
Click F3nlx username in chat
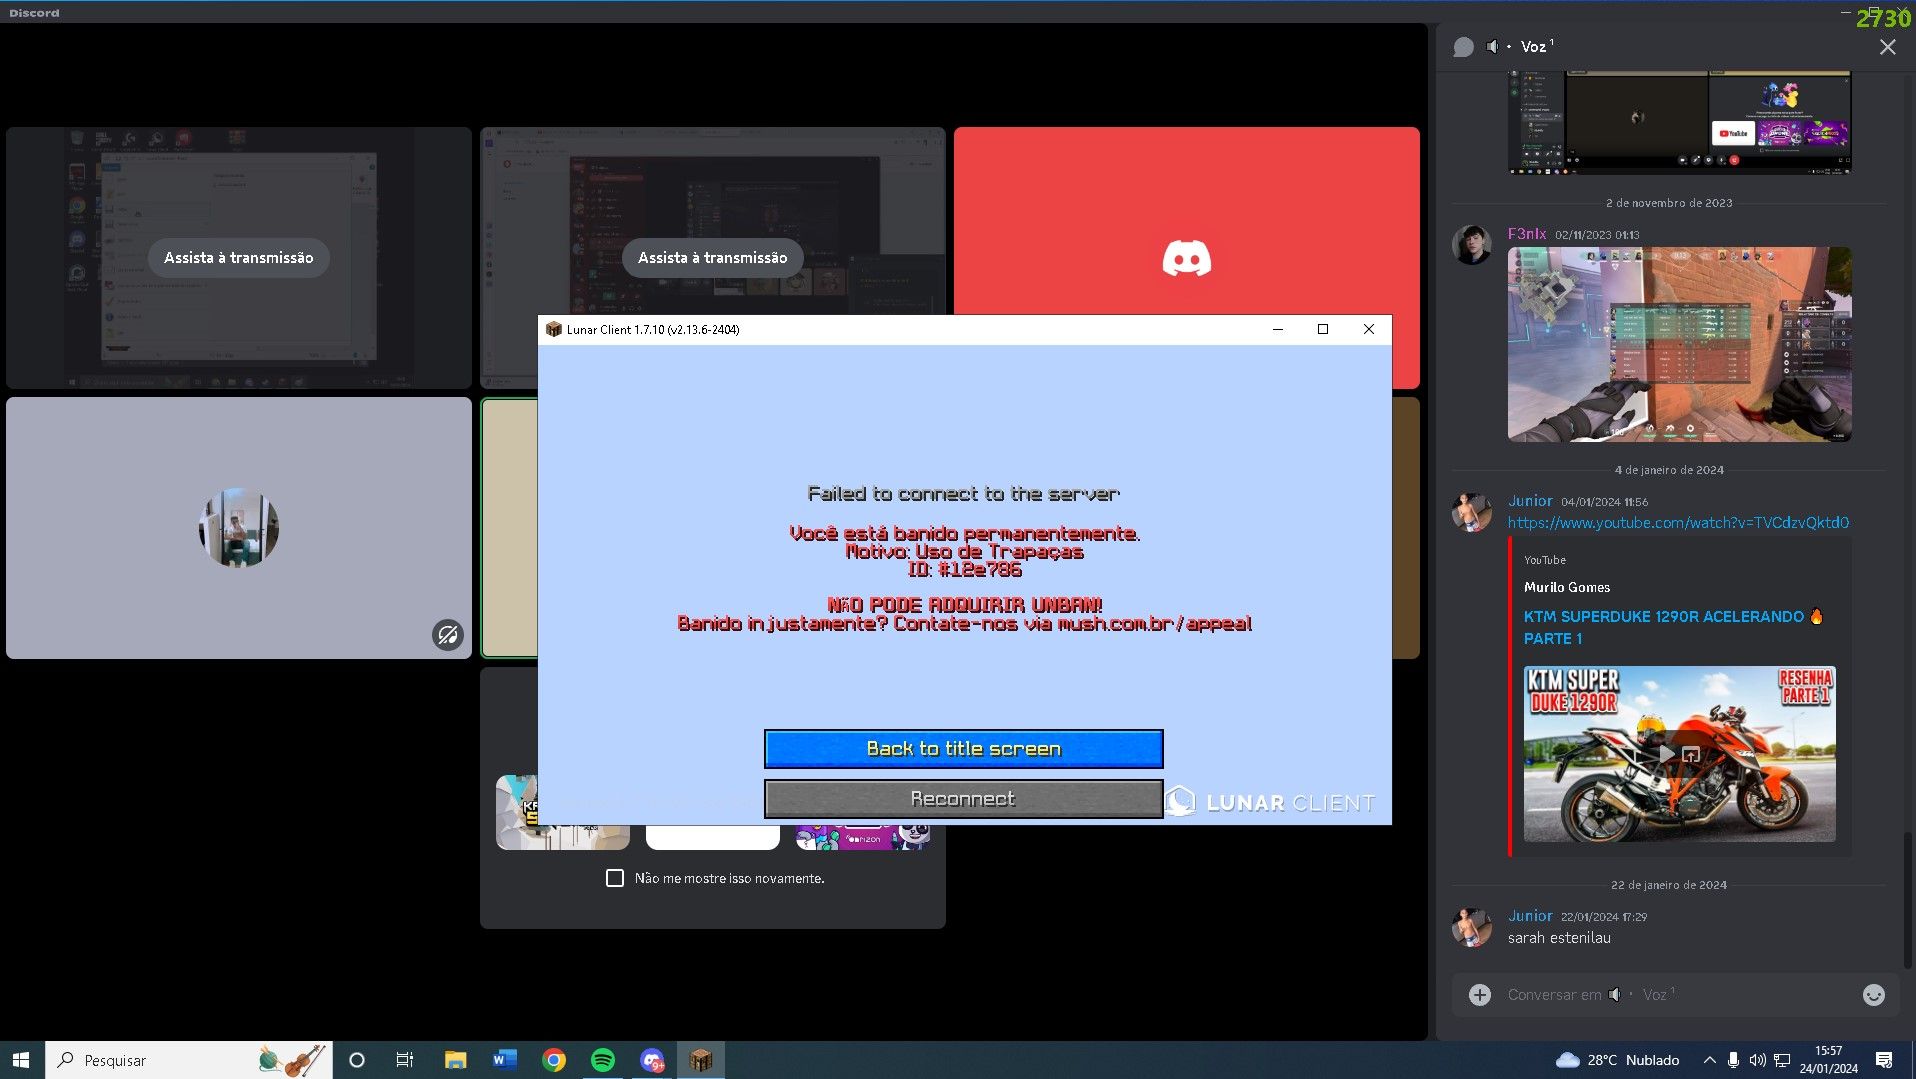tap(1526, 234)
